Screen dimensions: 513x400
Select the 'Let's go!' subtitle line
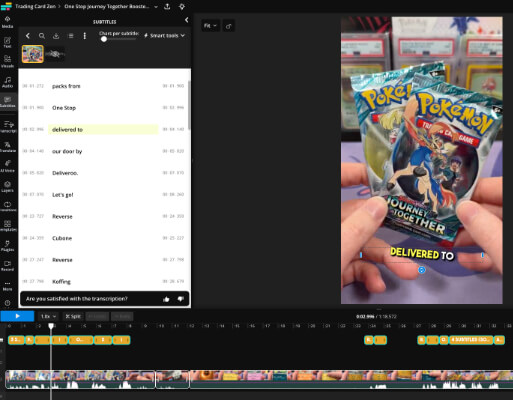point(103,195)
